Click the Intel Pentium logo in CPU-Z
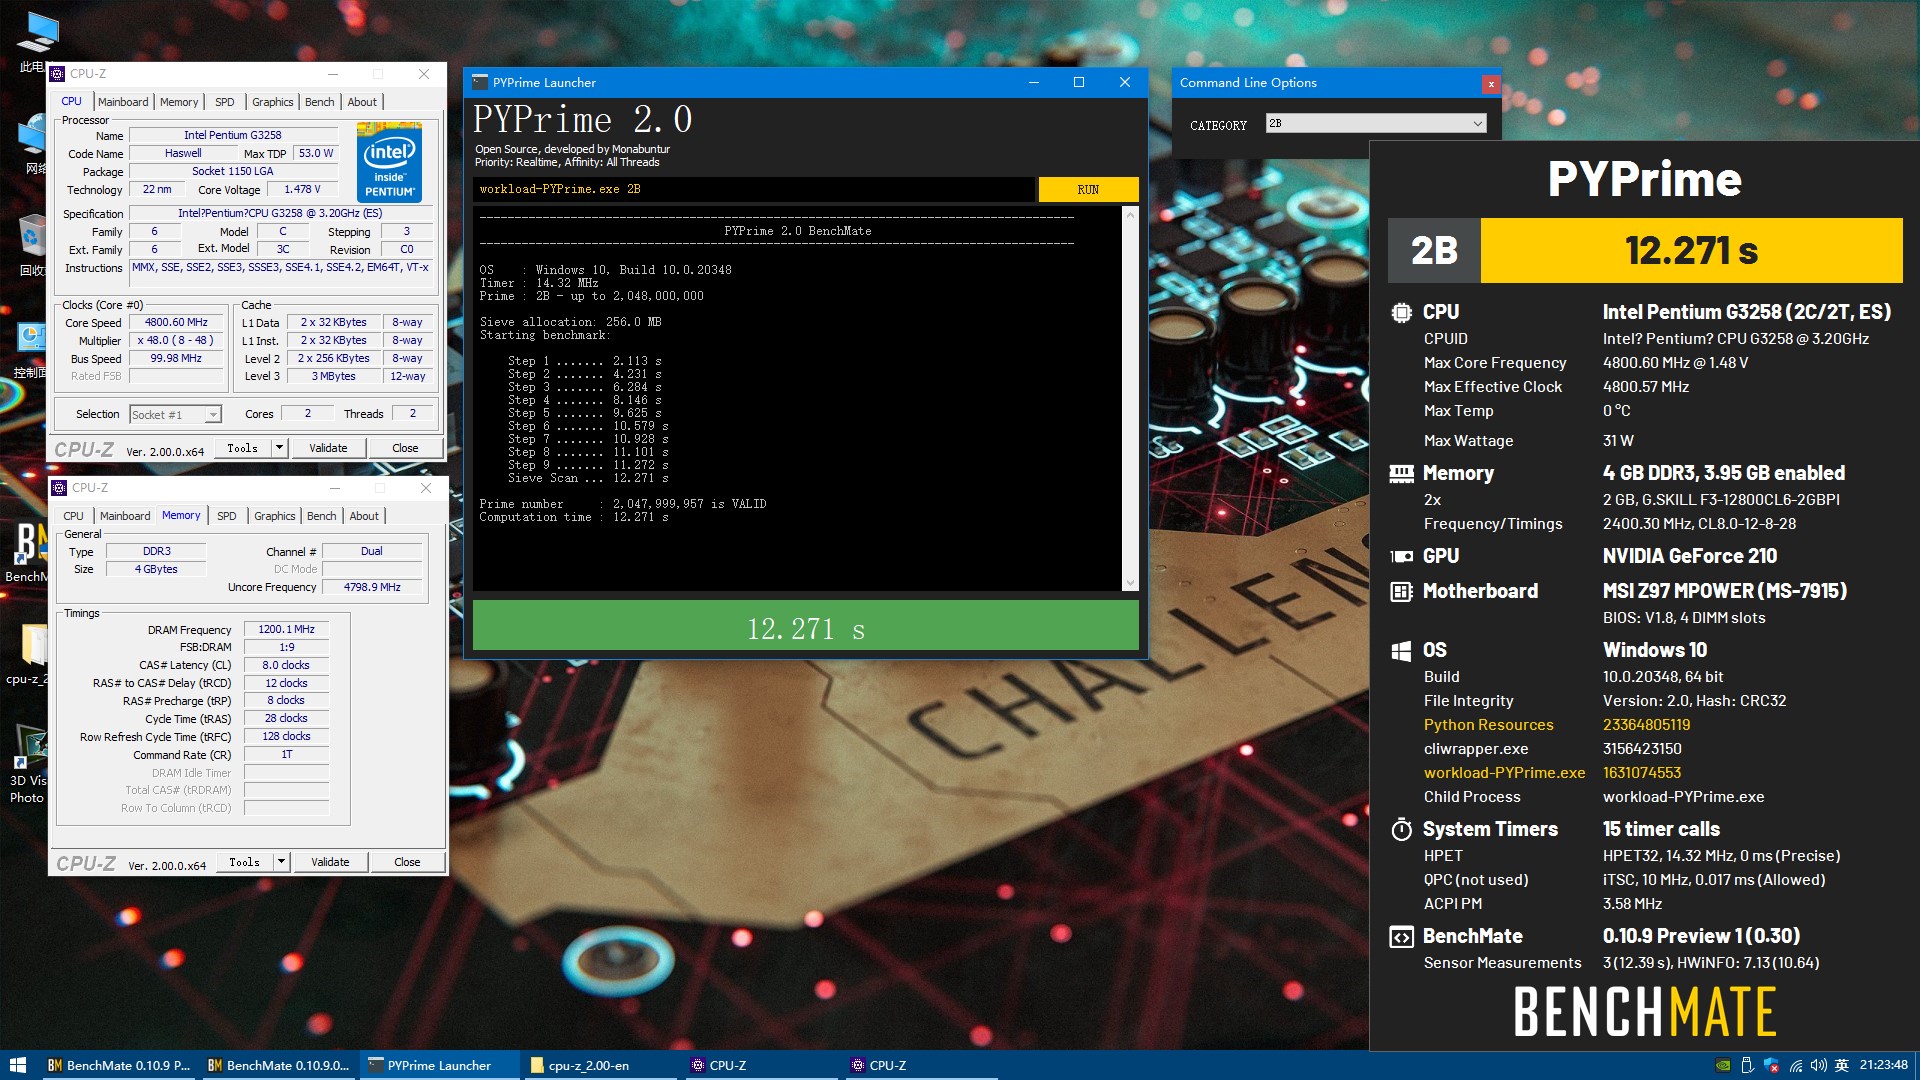This screenshot has height=1080, width=1920. pos(389,162)
